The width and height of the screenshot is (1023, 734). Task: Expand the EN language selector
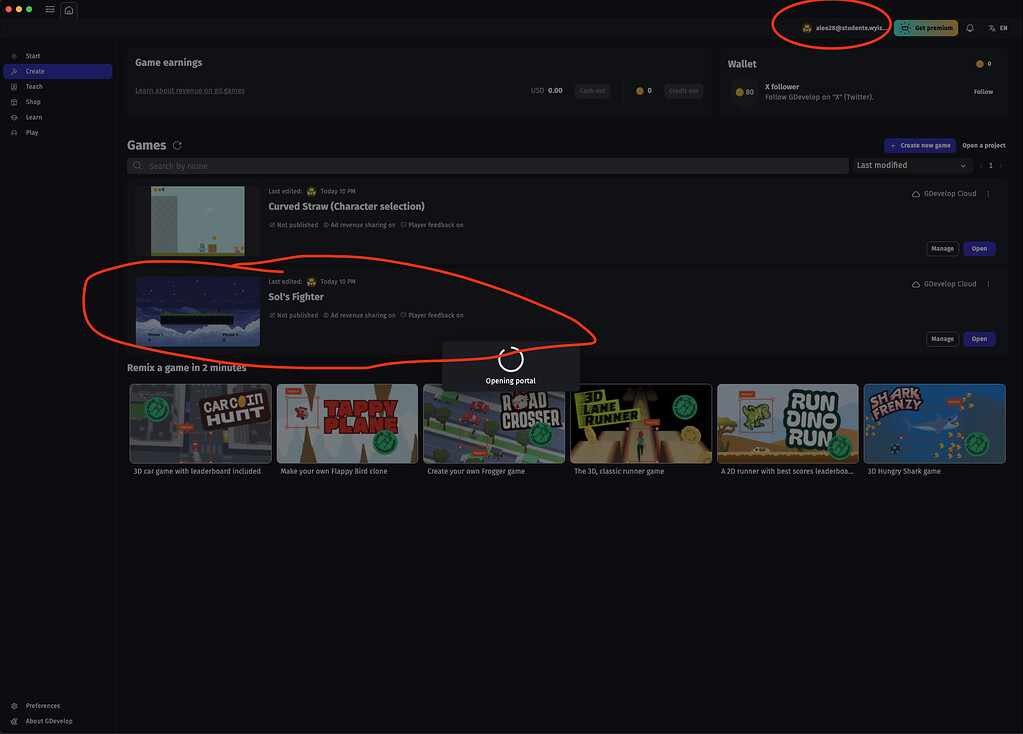click(x=1003, y=27)
